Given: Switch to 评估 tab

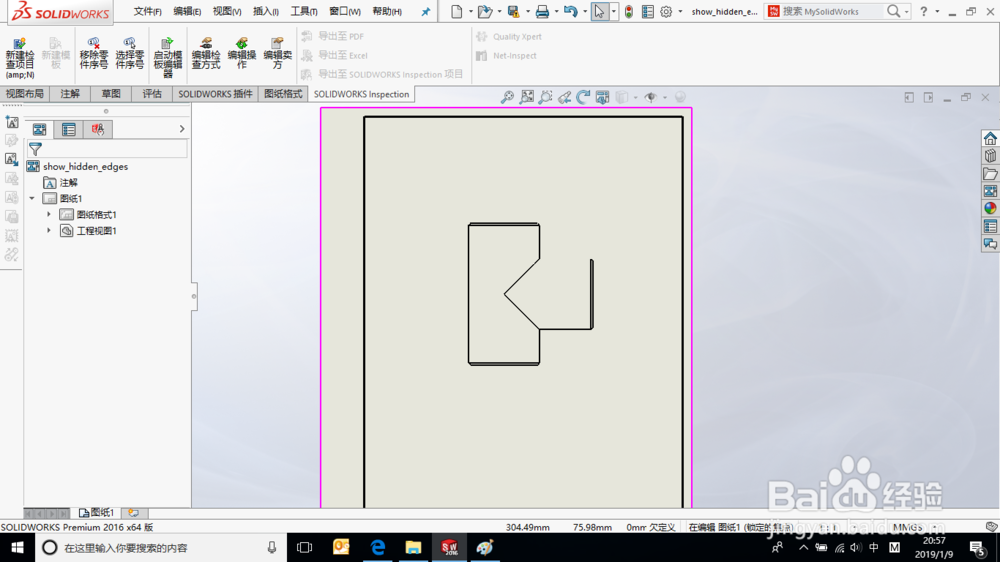Looking at the screenshot, I should (x=152, y=94).
